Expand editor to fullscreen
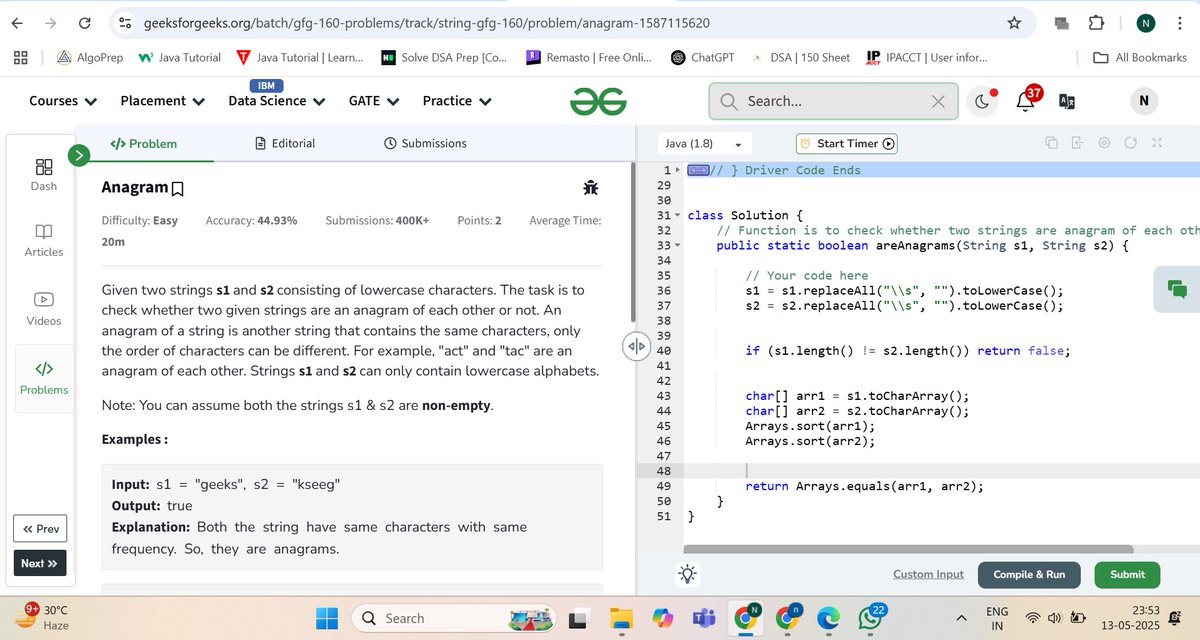 pos(1157,143)
